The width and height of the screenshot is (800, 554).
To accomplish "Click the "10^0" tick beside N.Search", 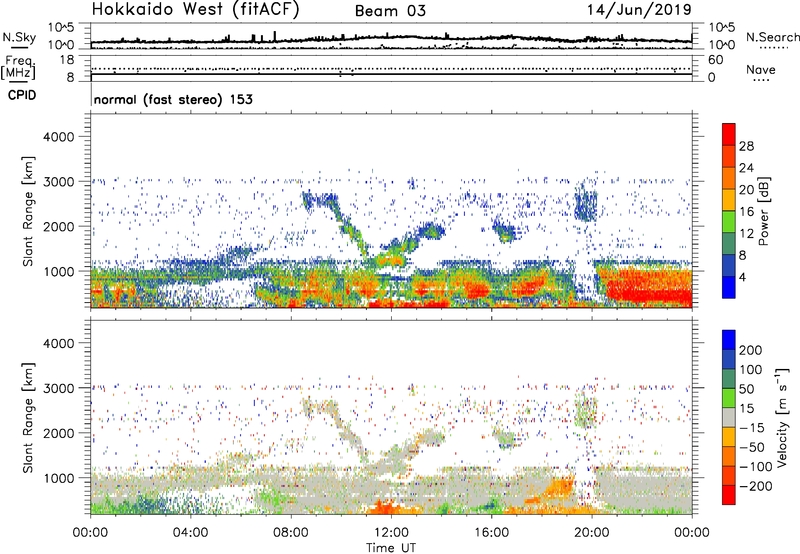I will click(x=722, y=45).
